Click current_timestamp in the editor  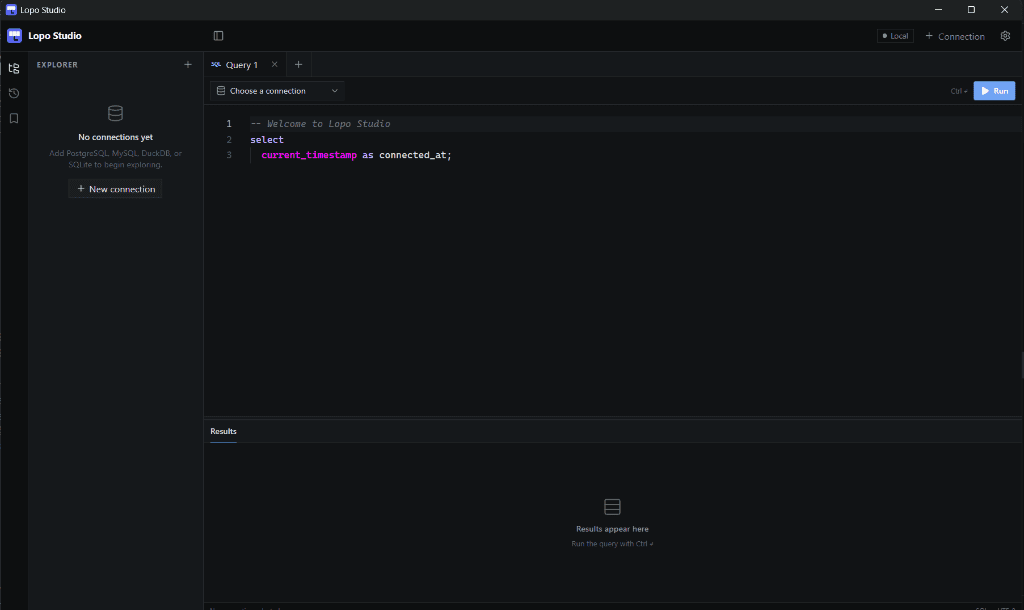[309, 155]
